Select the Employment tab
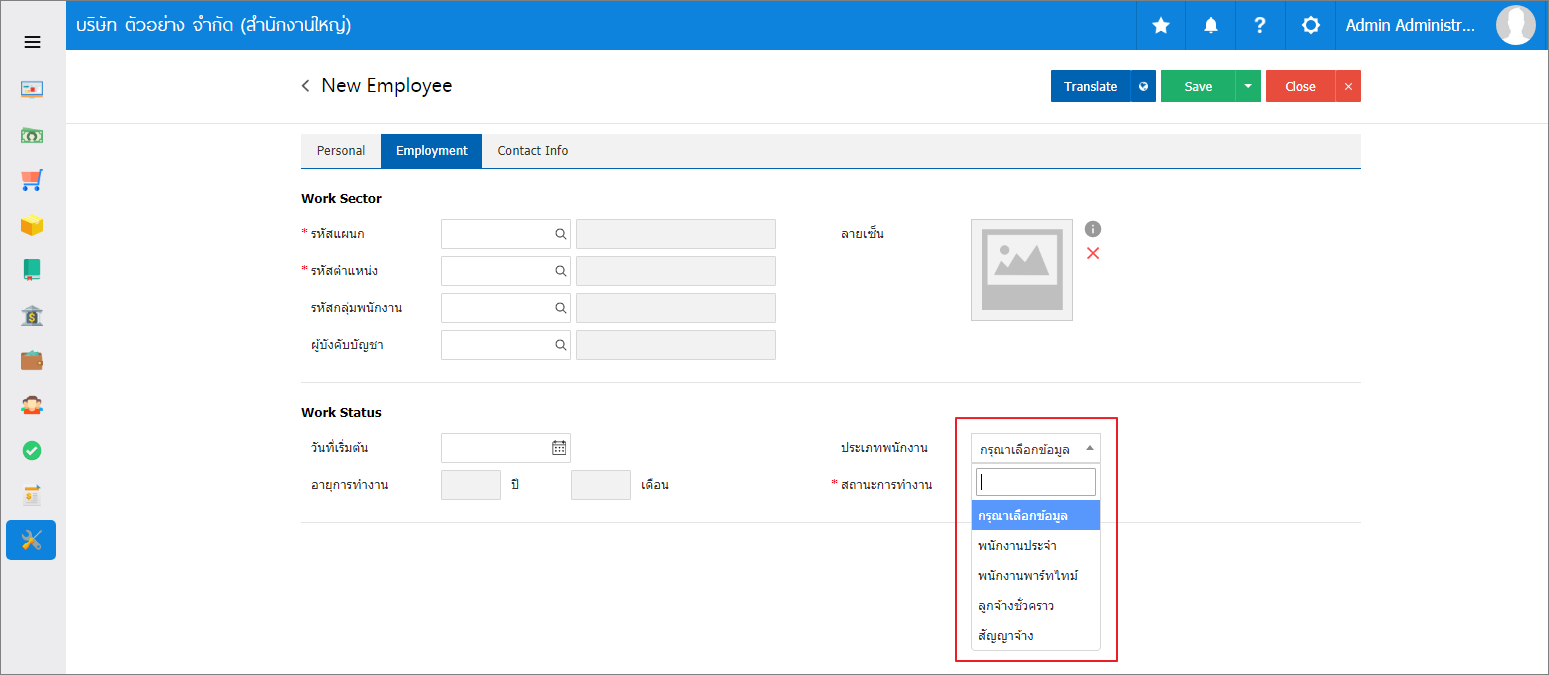The image size is (1549, 675). (432, 151)
